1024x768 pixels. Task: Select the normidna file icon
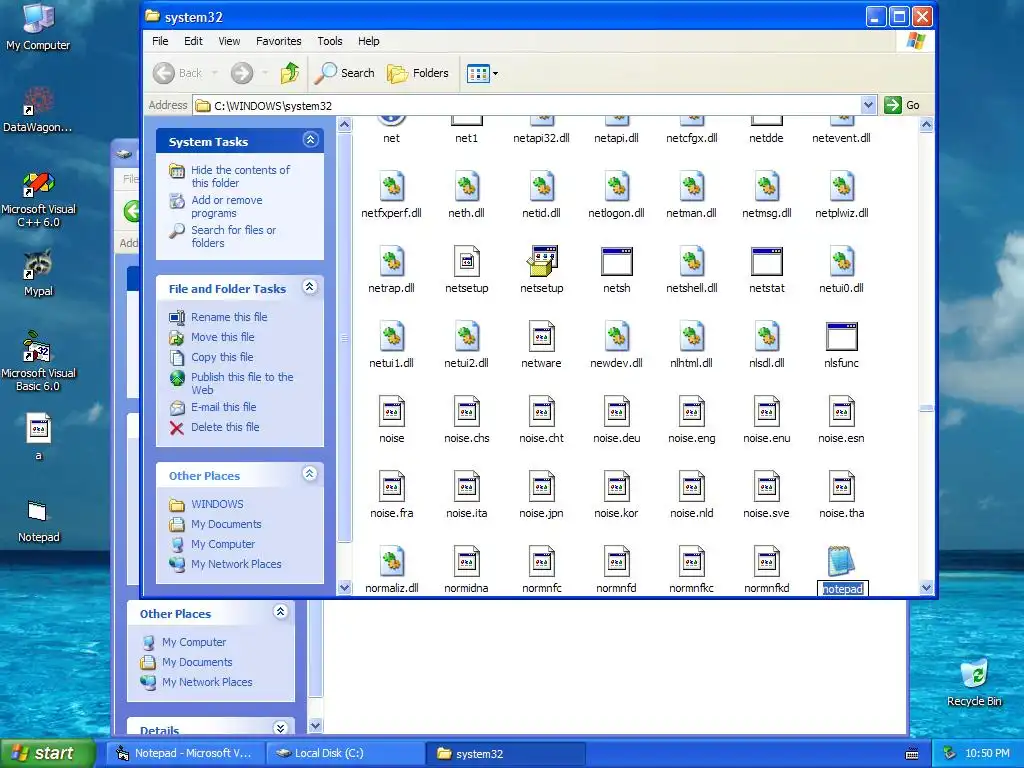[466, 562]
